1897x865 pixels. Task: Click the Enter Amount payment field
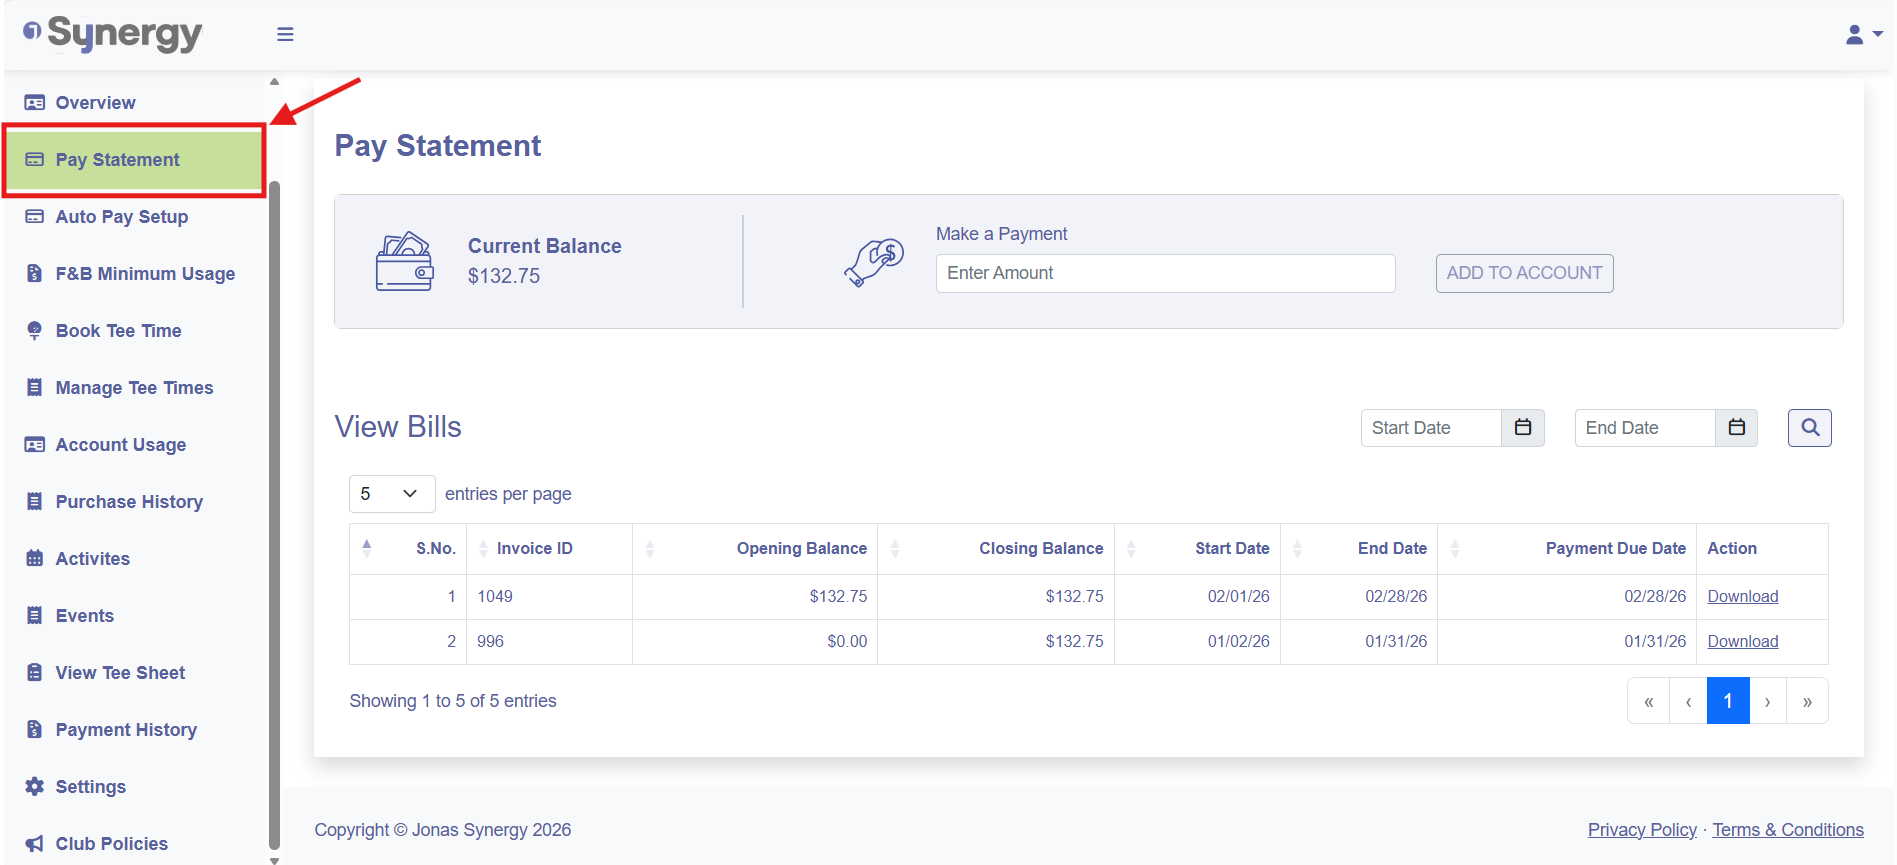(1165, 274)
